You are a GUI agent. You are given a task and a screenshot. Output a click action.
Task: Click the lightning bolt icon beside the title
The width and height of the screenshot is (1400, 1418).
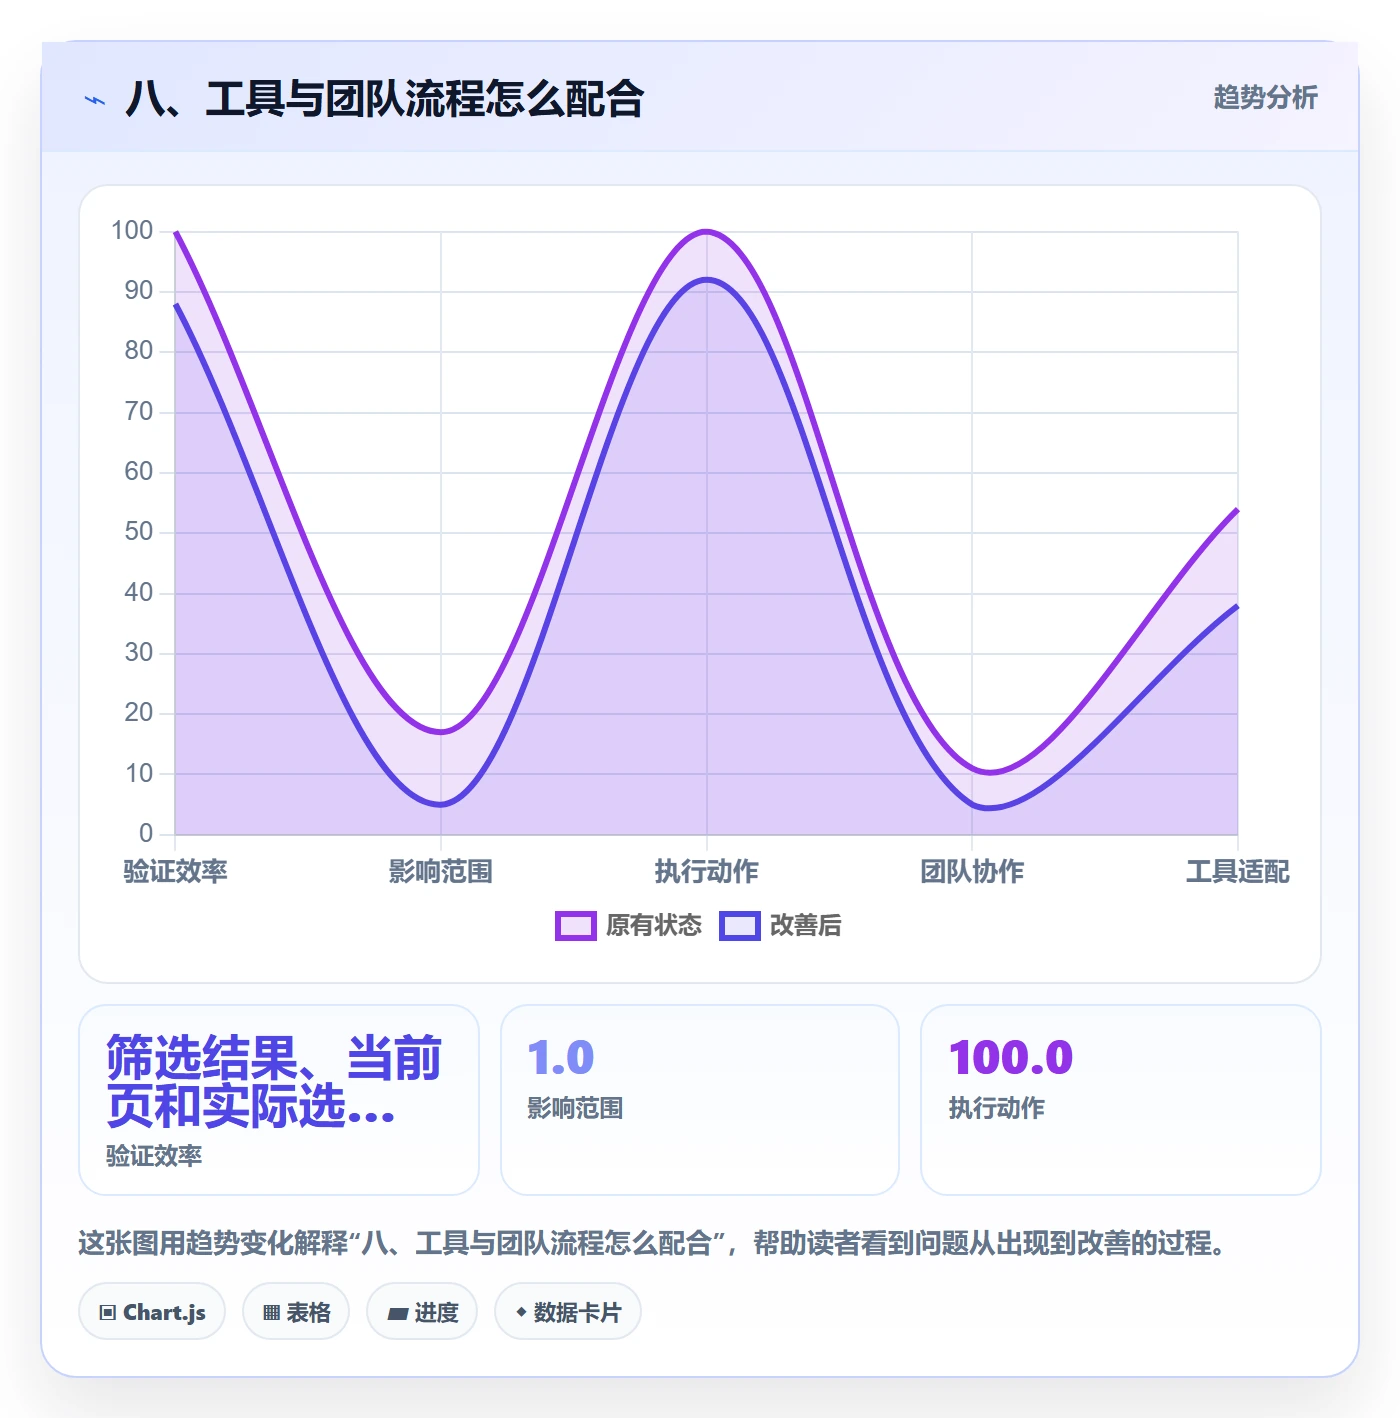[x=95, y=100]
